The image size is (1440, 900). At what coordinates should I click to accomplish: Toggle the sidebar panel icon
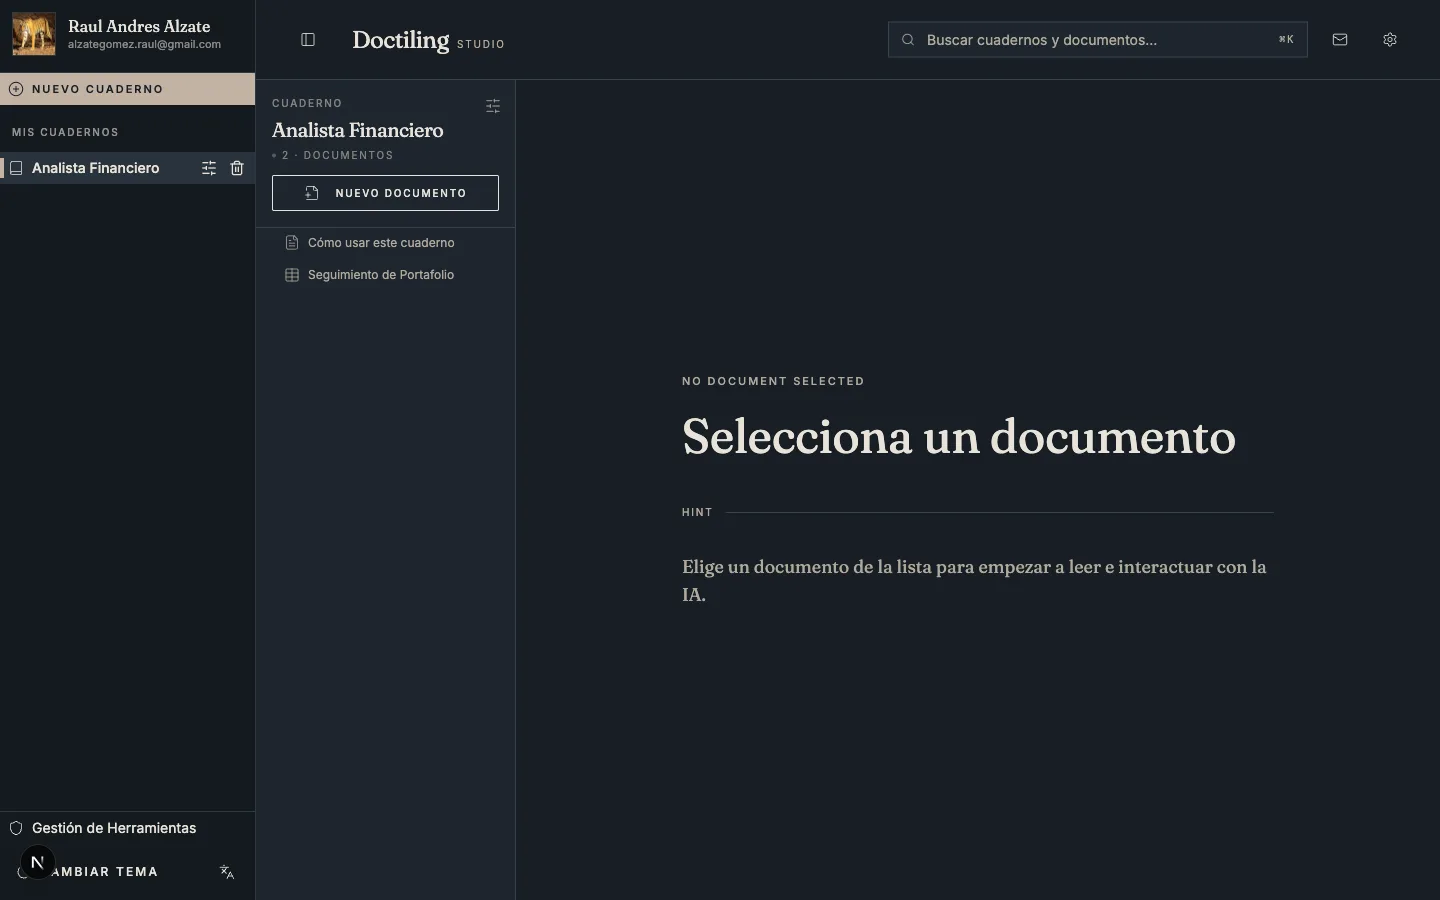click(x=308, y=40)
